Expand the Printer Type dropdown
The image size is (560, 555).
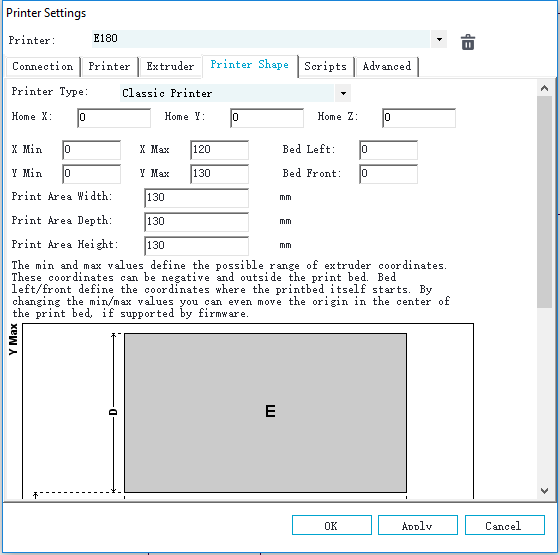point(343,93)
